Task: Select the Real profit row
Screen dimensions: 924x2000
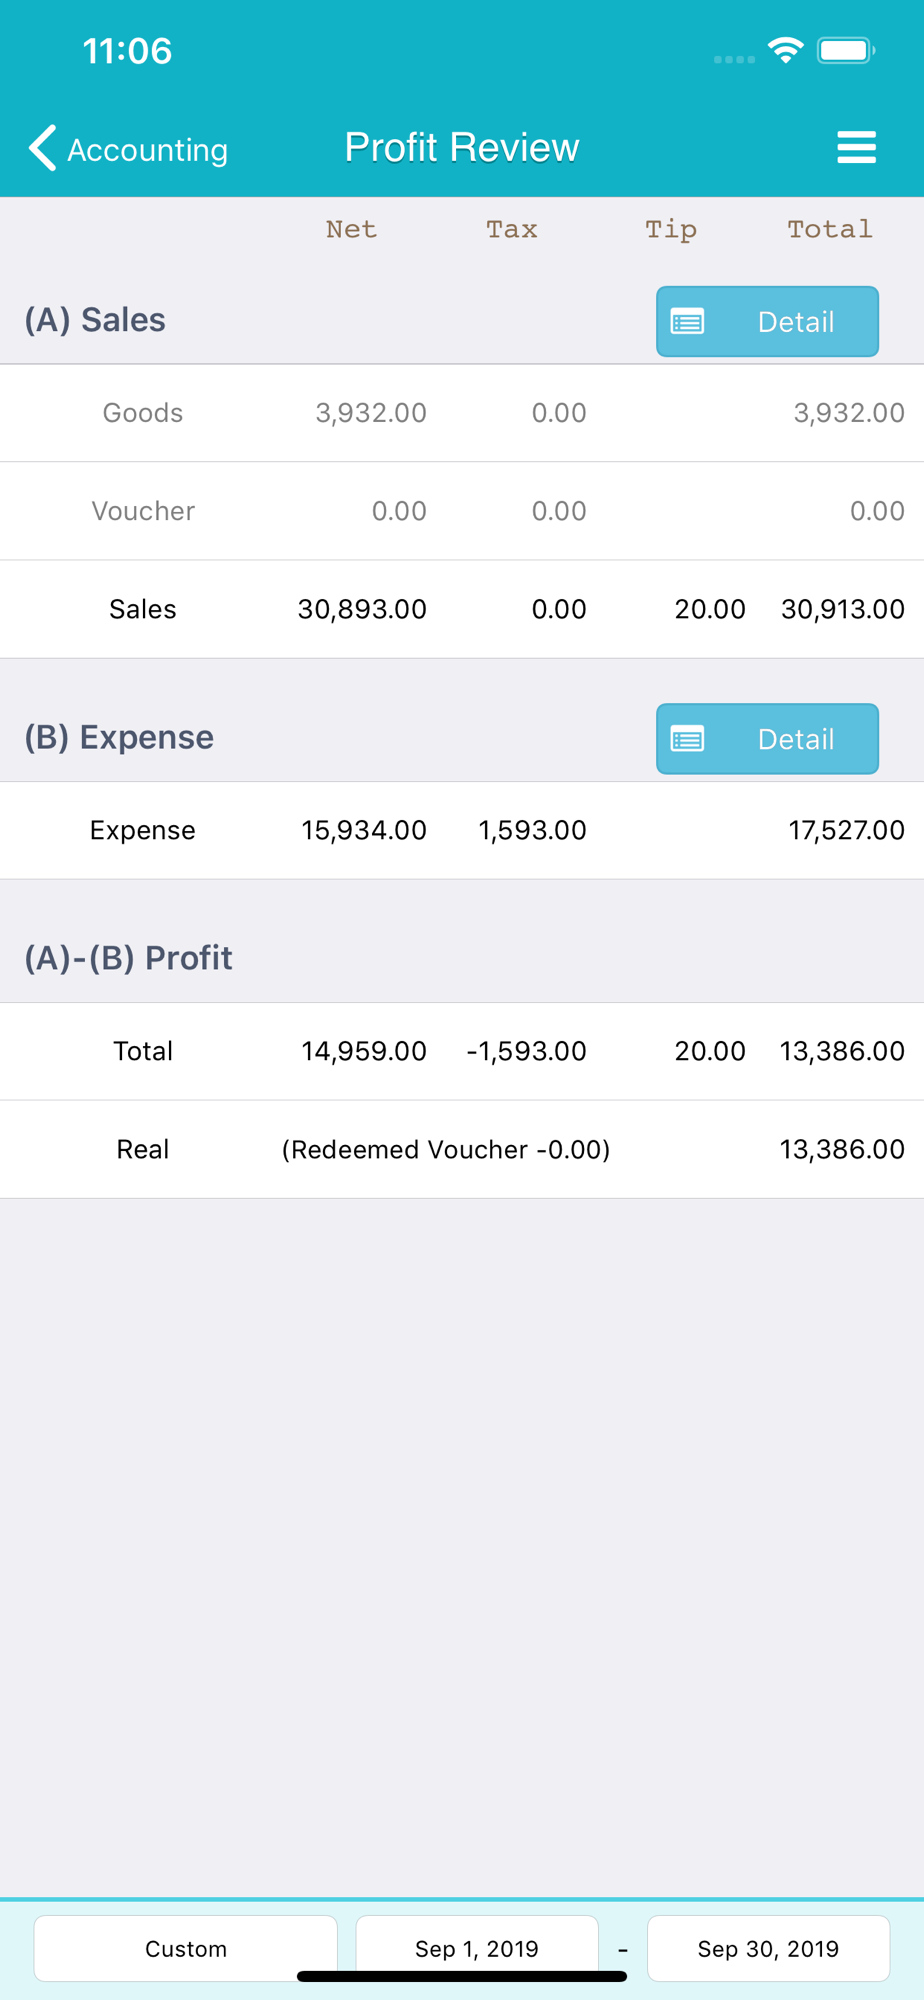Action: (x=462, y=1149)
